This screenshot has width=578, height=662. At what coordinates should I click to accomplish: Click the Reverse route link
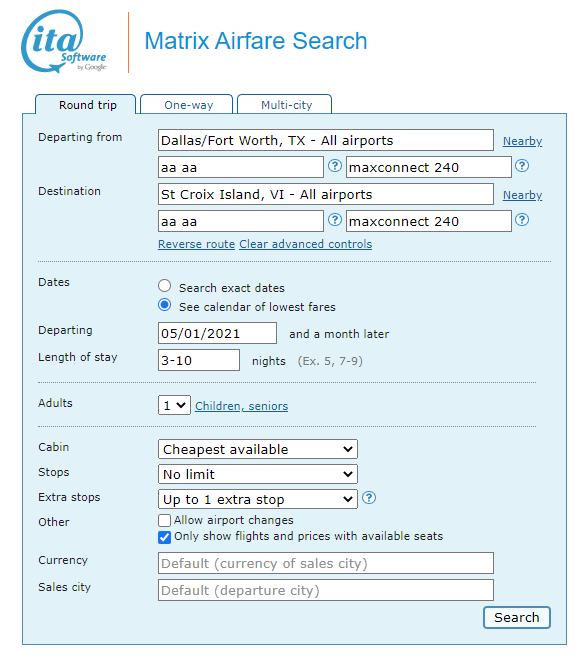coord(196,244)
